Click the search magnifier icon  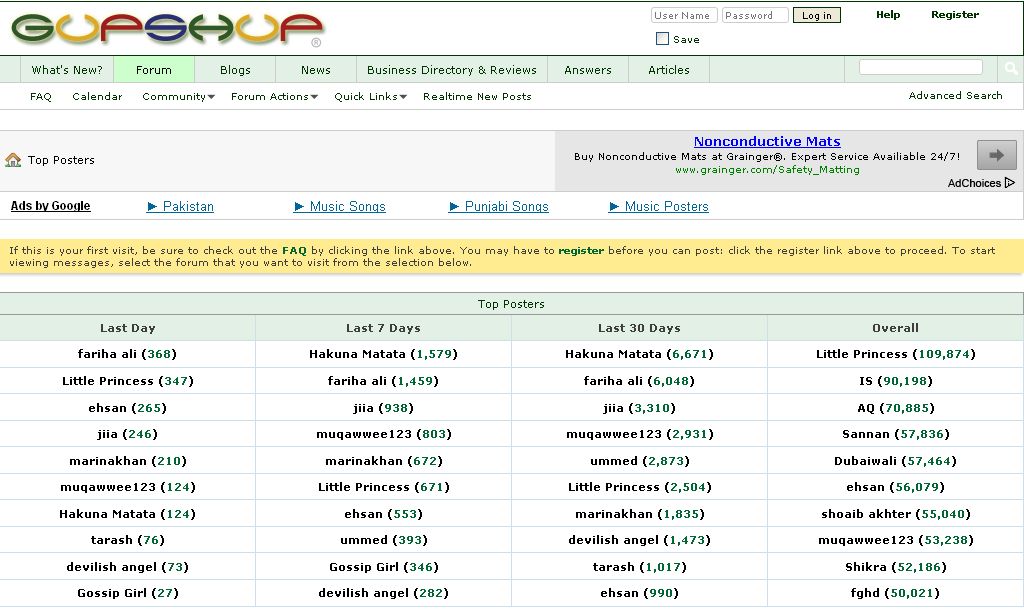(1011, 69)
